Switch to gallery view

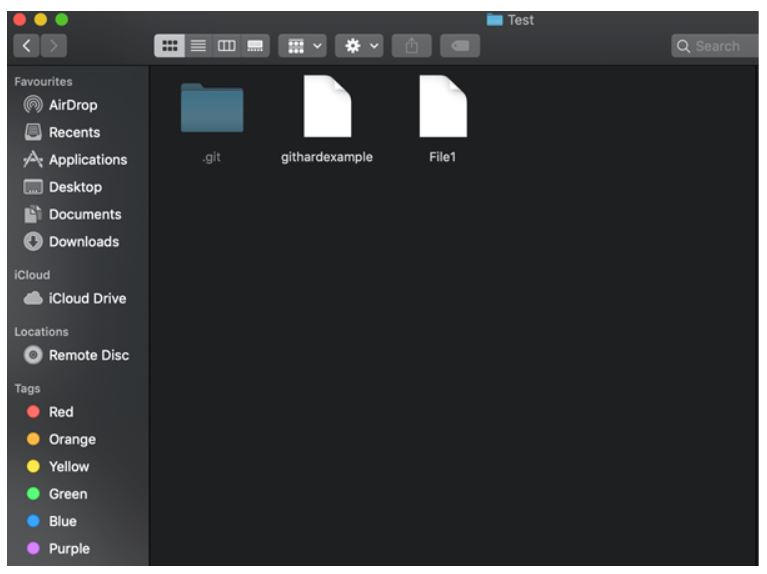tap(255, 46)
